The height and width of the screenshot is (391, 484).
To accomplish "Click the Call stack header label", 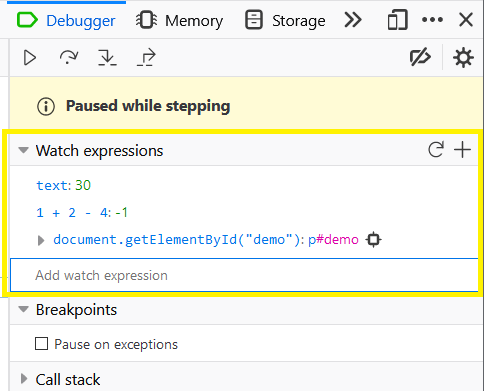I will click(x=68, y=380).
